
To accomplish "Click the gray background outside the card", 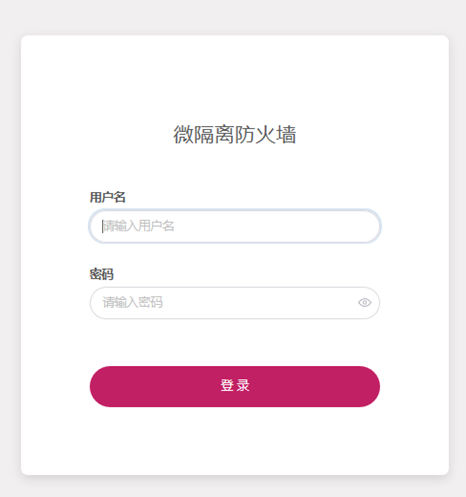I will (x=235, y=17).
